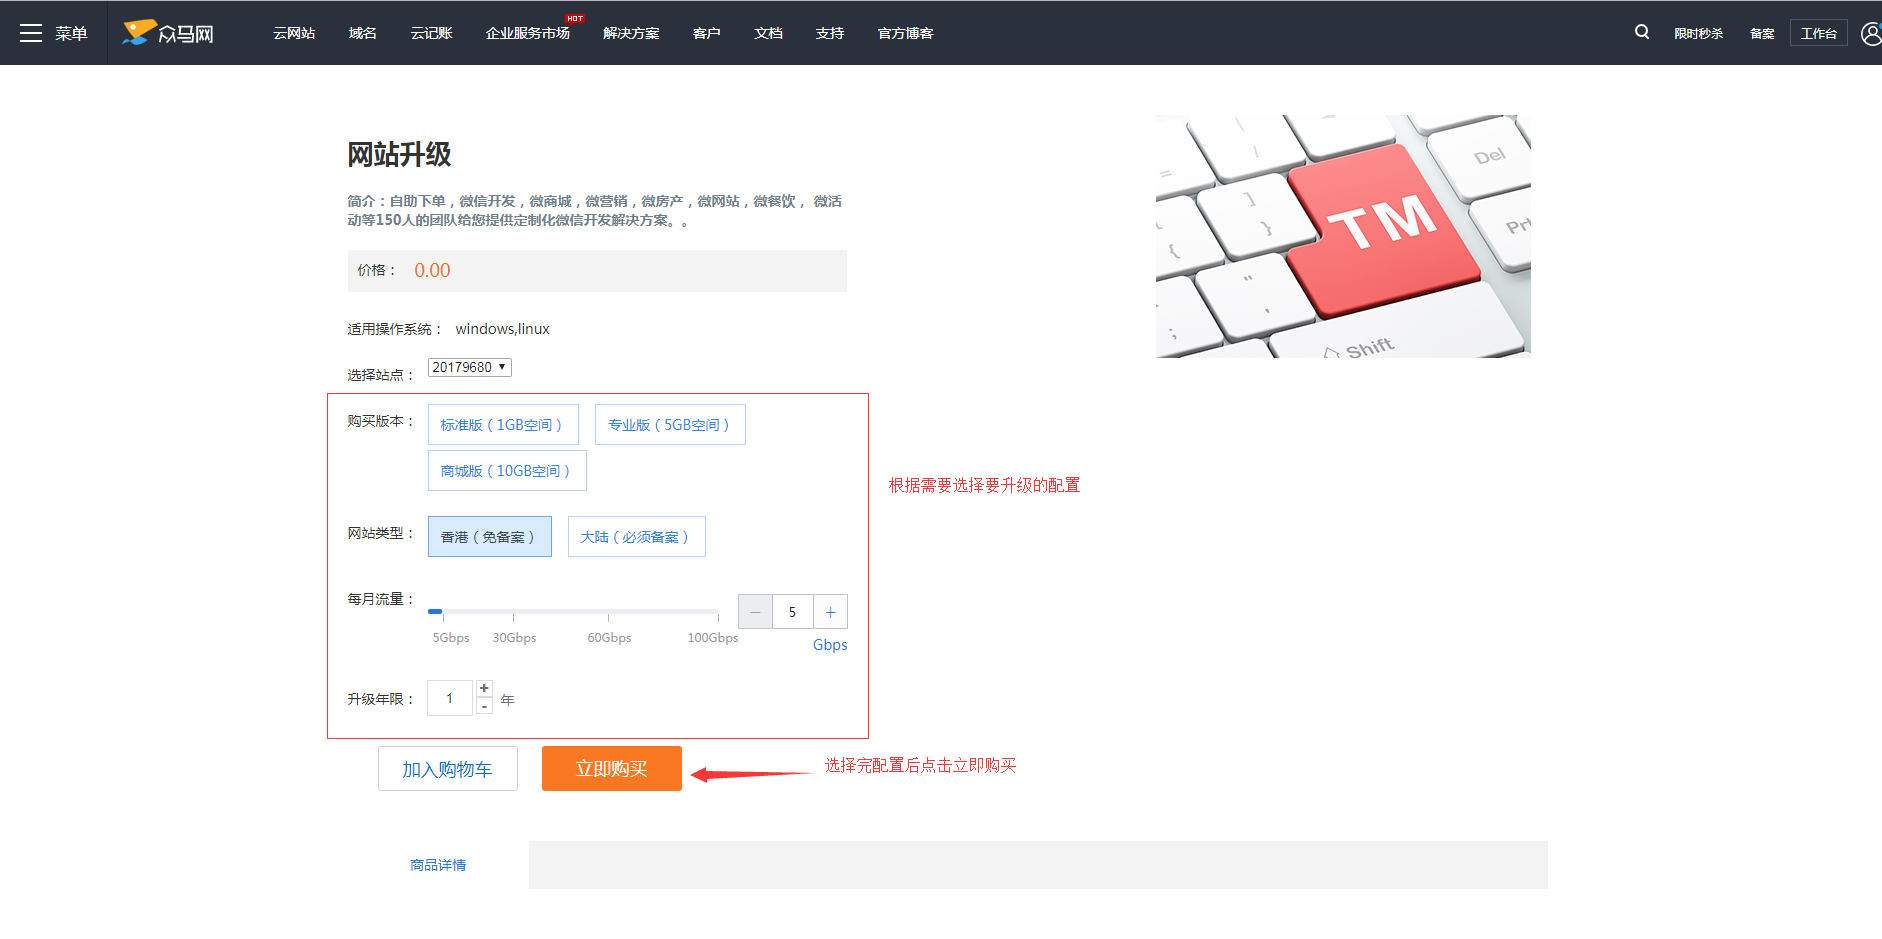
Task: Expand the 选择站点 dropdown 20179680
Action: pos(470,367)
